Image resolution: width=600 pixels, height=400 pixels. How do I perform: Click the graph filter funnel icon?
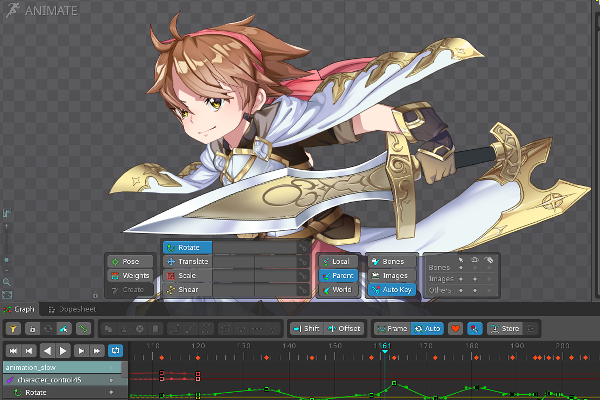[x=13, y=329]
